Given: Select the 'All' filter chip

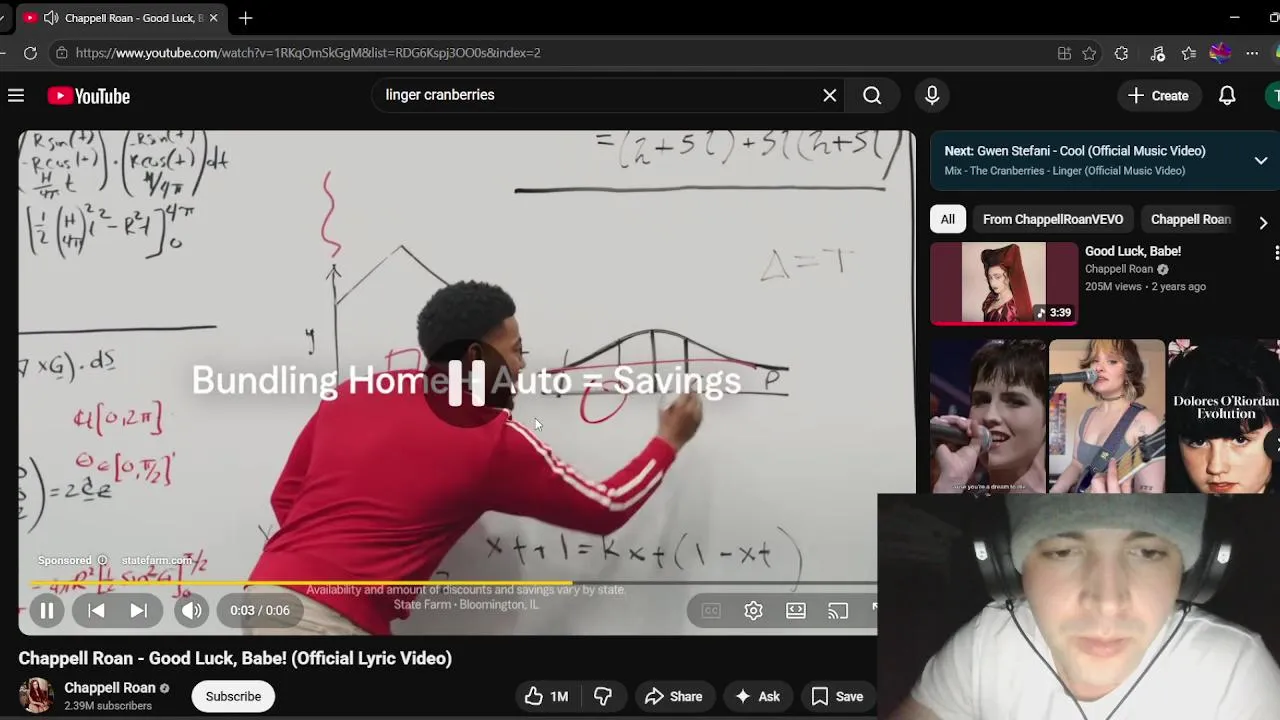Looking at the screenshot, I should click(x=948, y=219).
